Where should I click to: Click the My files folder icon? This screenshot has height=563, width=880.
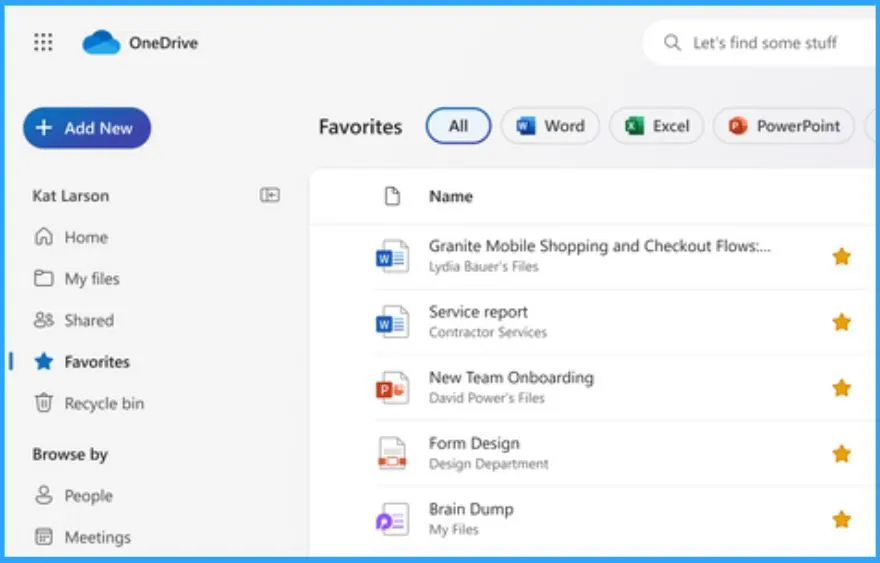[x=44, y=278]
